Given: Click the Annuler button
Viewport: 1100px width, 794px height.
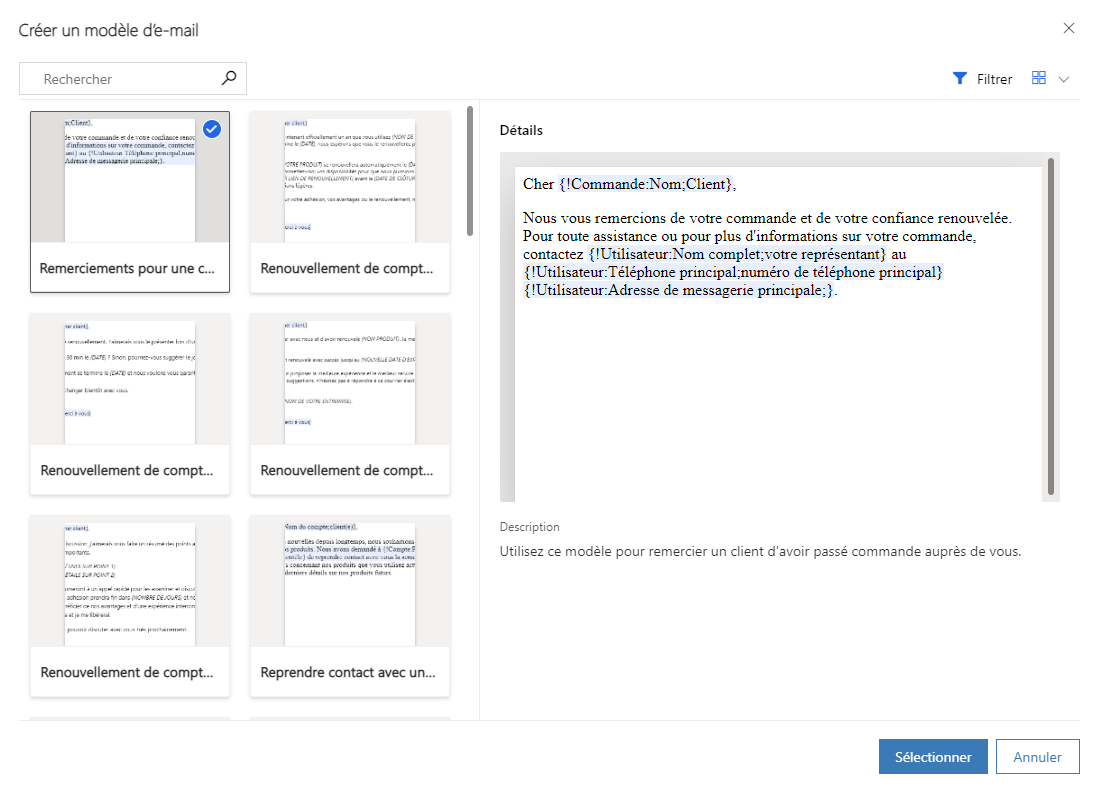Looking at the screenshot, I should [1038, 757].
